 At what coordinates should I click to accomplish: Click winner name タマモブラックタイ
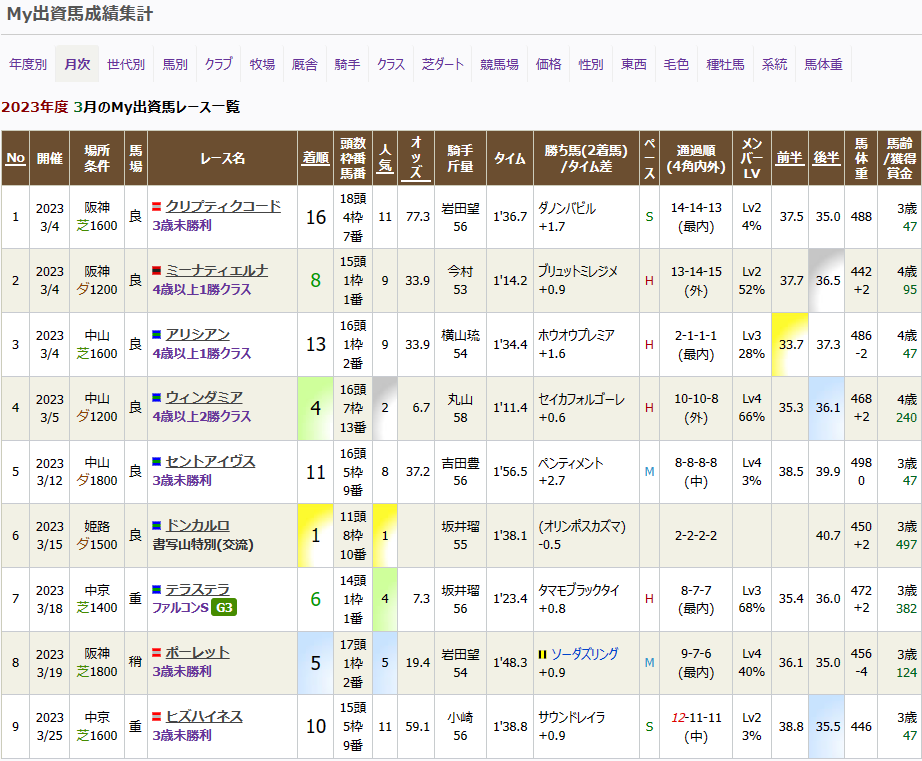point(579,590)
